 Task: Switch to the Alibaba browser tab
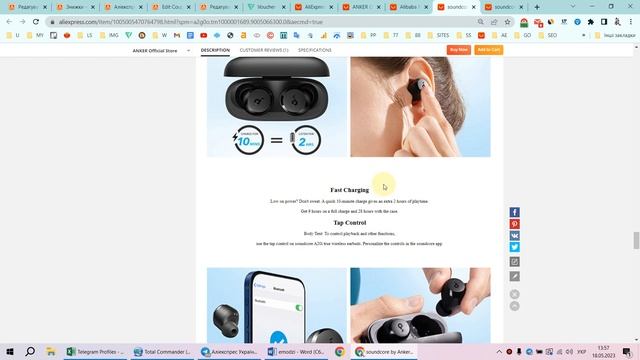pos(408,7)
